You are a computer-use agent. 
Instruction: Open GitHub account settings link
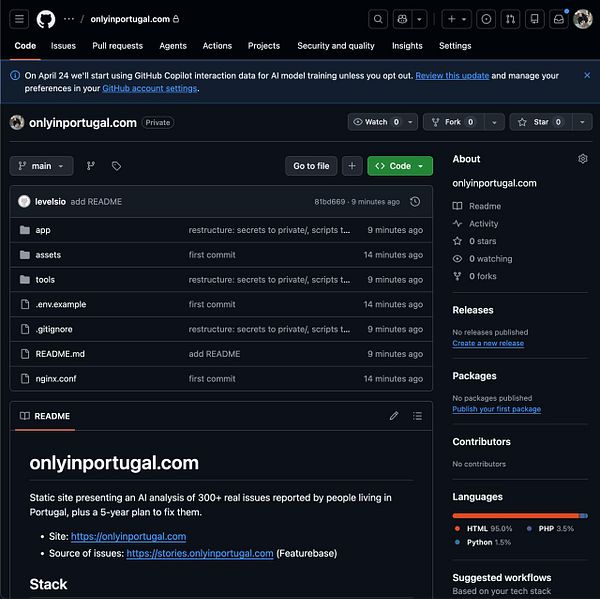click(x=150, y=88)
